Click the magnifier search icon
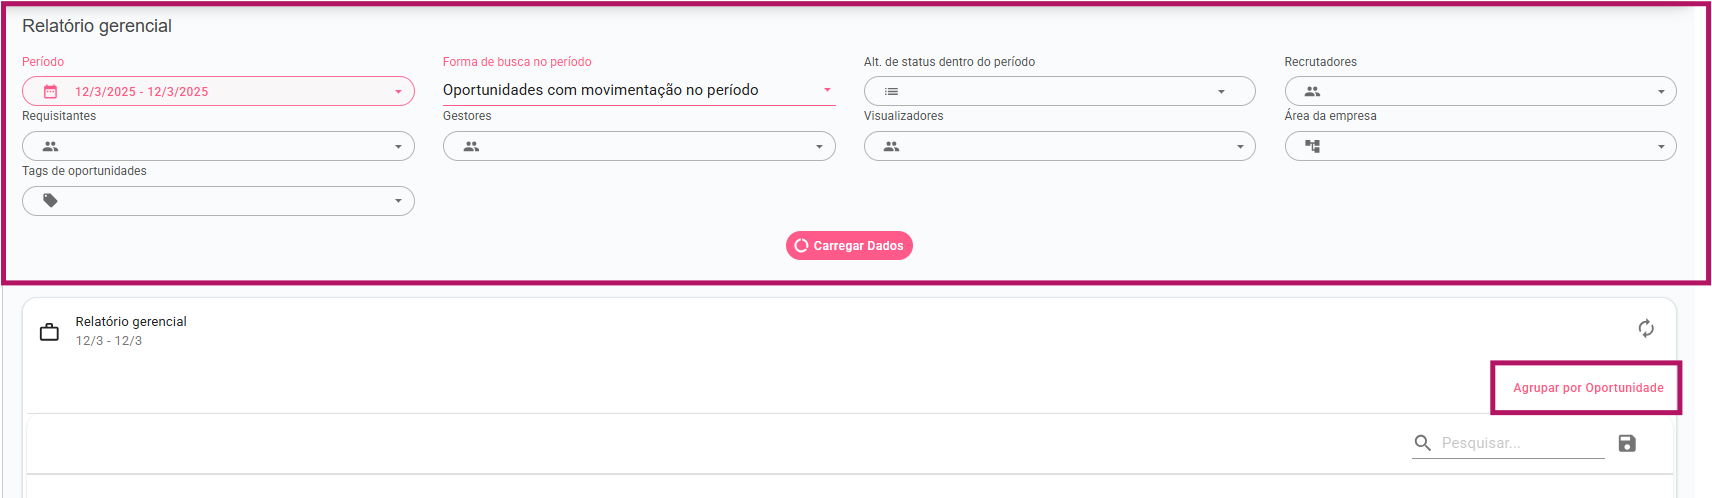This screenshot has width=1712, height=498. pos(1422,443)
